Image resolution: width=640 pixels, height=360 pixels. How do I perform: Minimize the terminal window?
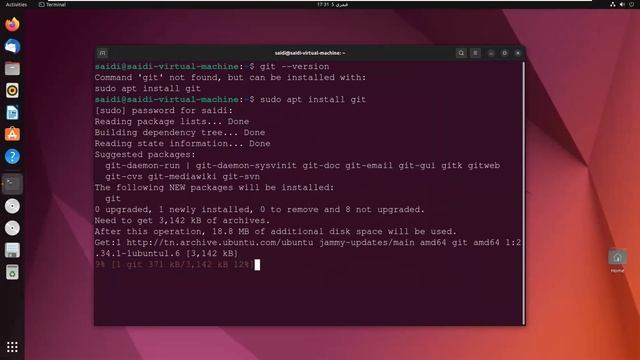click(x=491, y=53)
